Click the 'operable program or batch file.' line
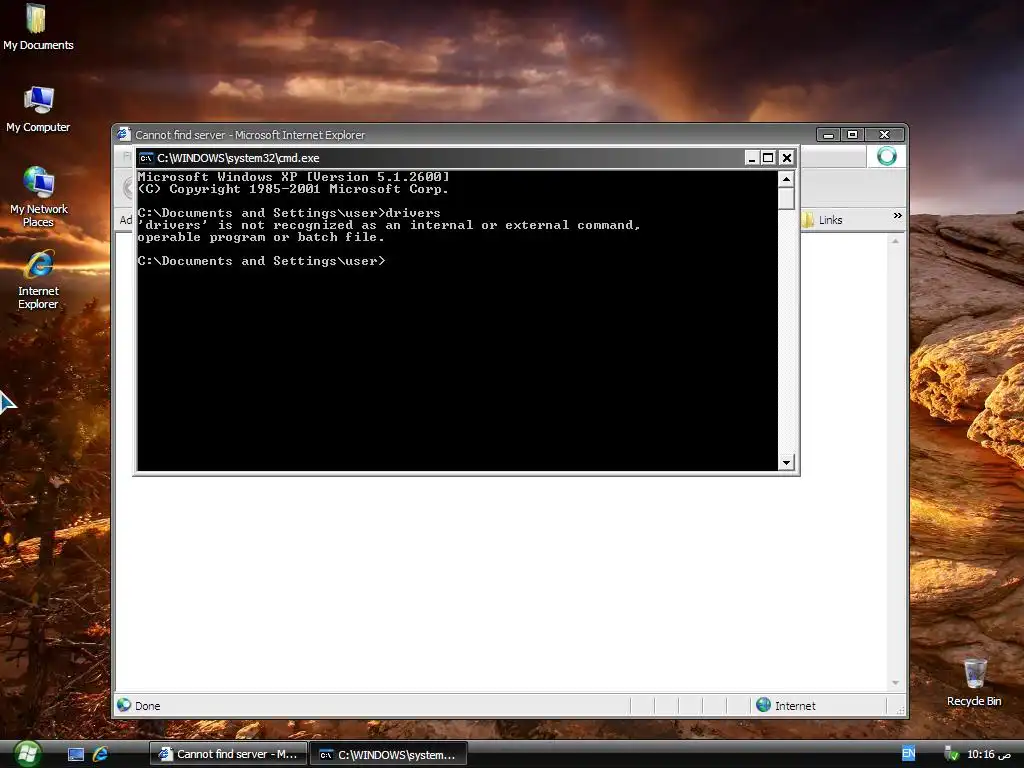1024x768 pixels. 261,237
